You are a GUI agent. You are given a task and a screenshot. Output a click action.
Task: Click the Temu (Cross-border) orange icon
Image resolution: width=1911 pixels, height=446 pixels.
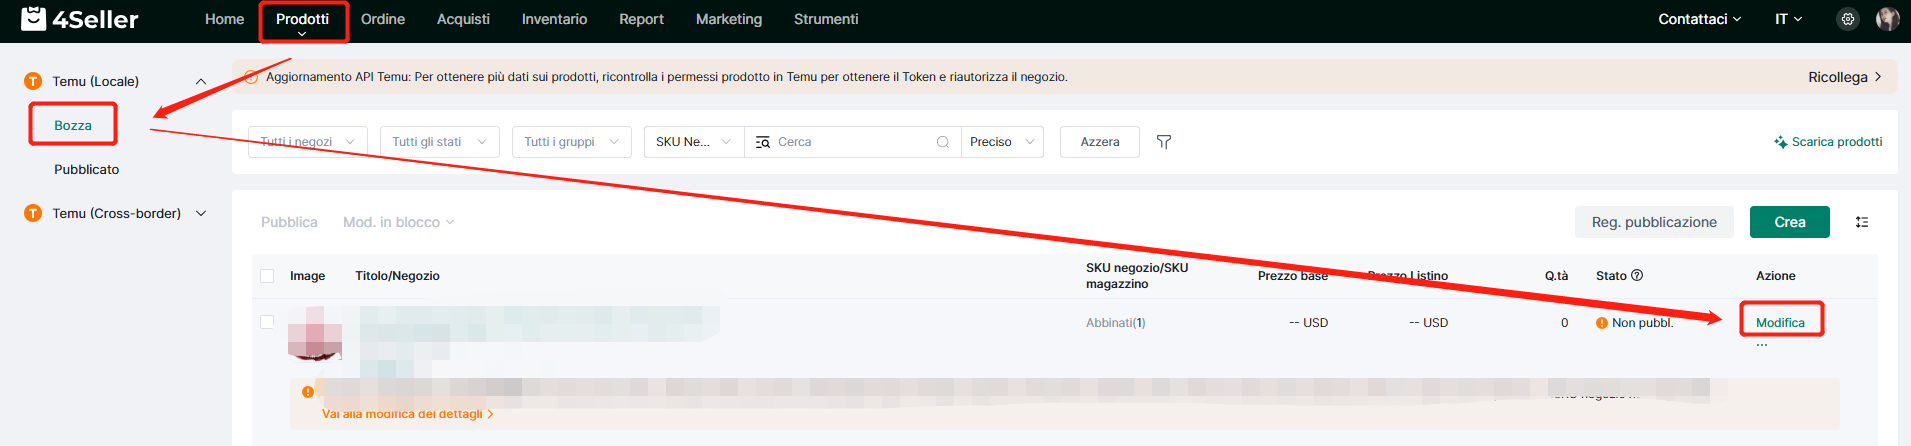click(33, 213)
